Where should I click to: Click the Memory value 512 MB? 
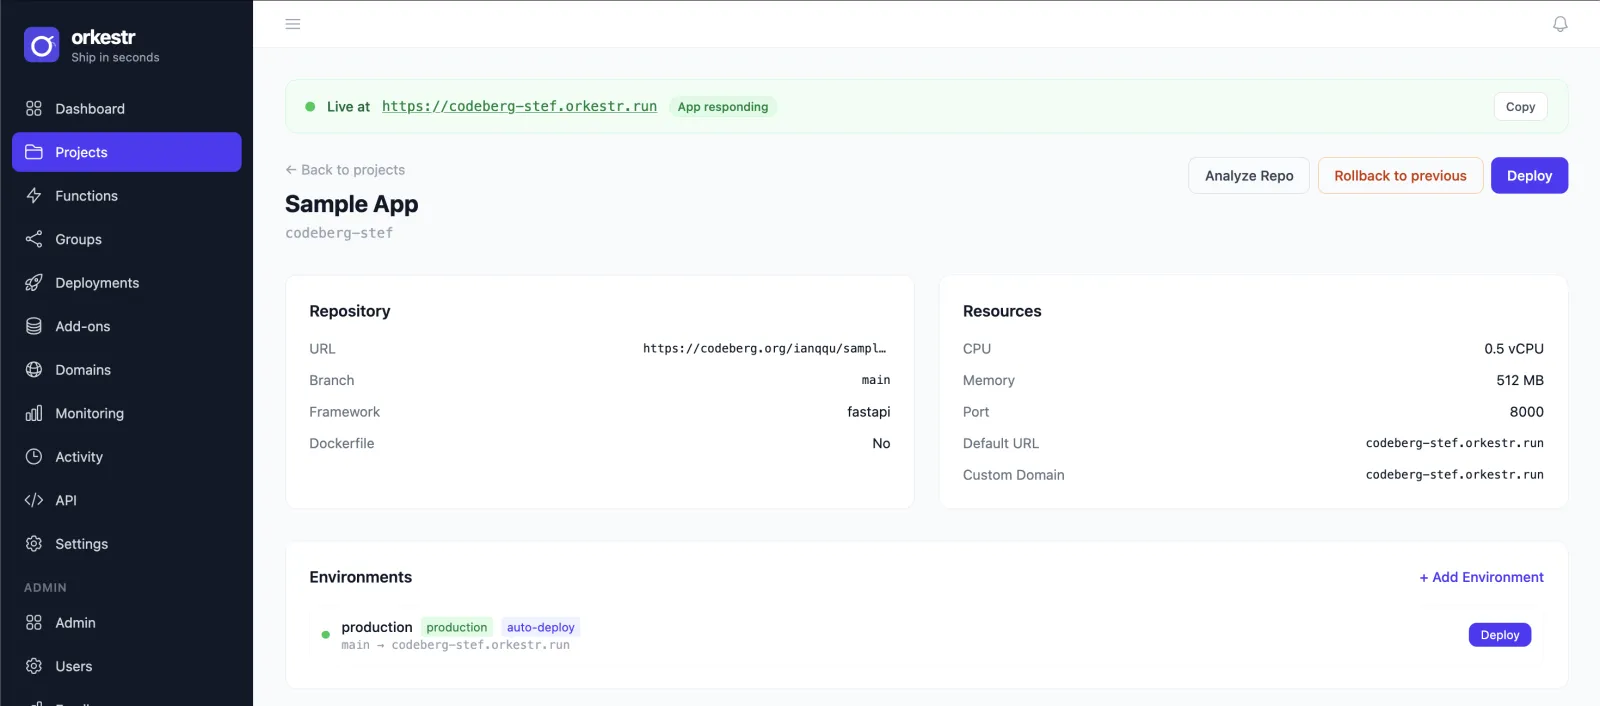tap(1520, 380)
